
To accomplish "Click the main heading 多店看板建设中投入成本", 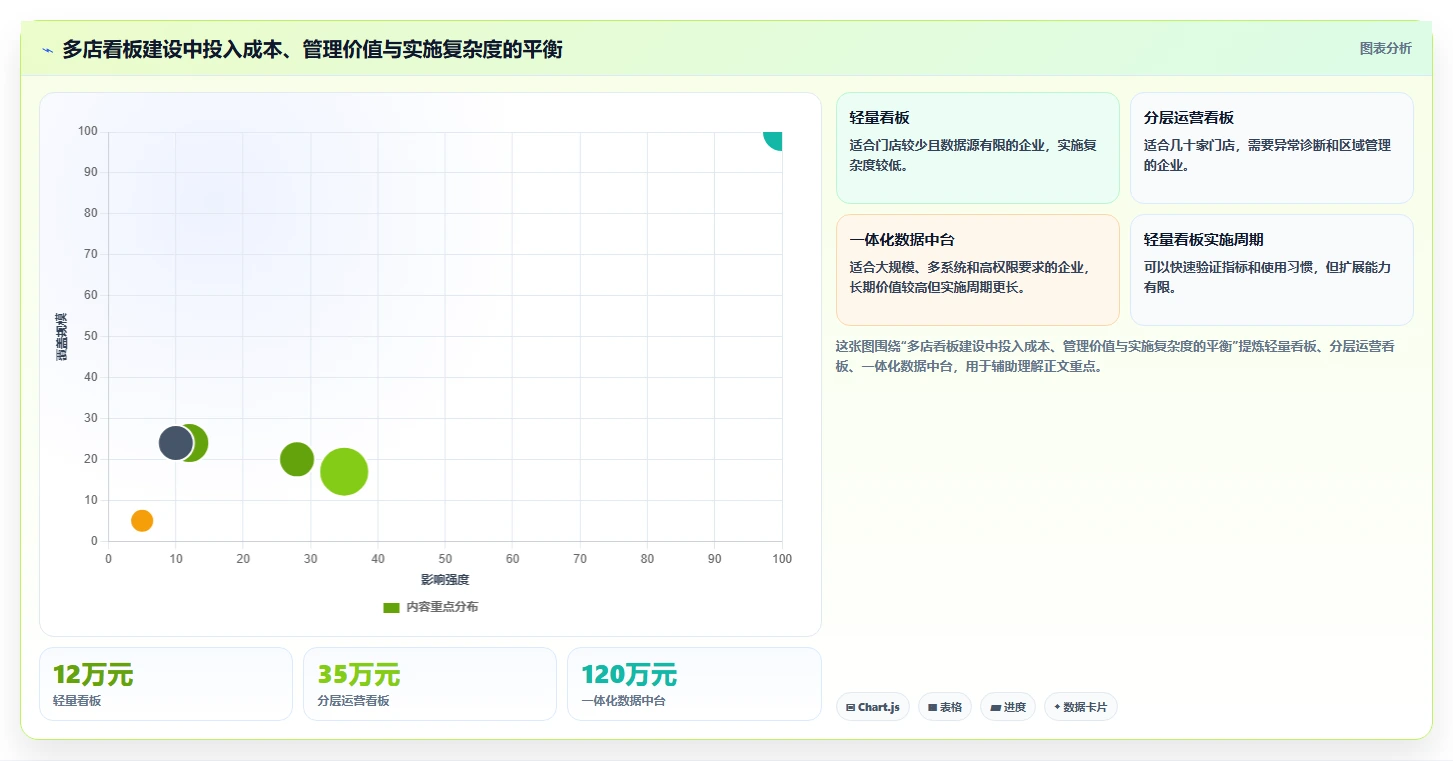I will pos(312,49).
